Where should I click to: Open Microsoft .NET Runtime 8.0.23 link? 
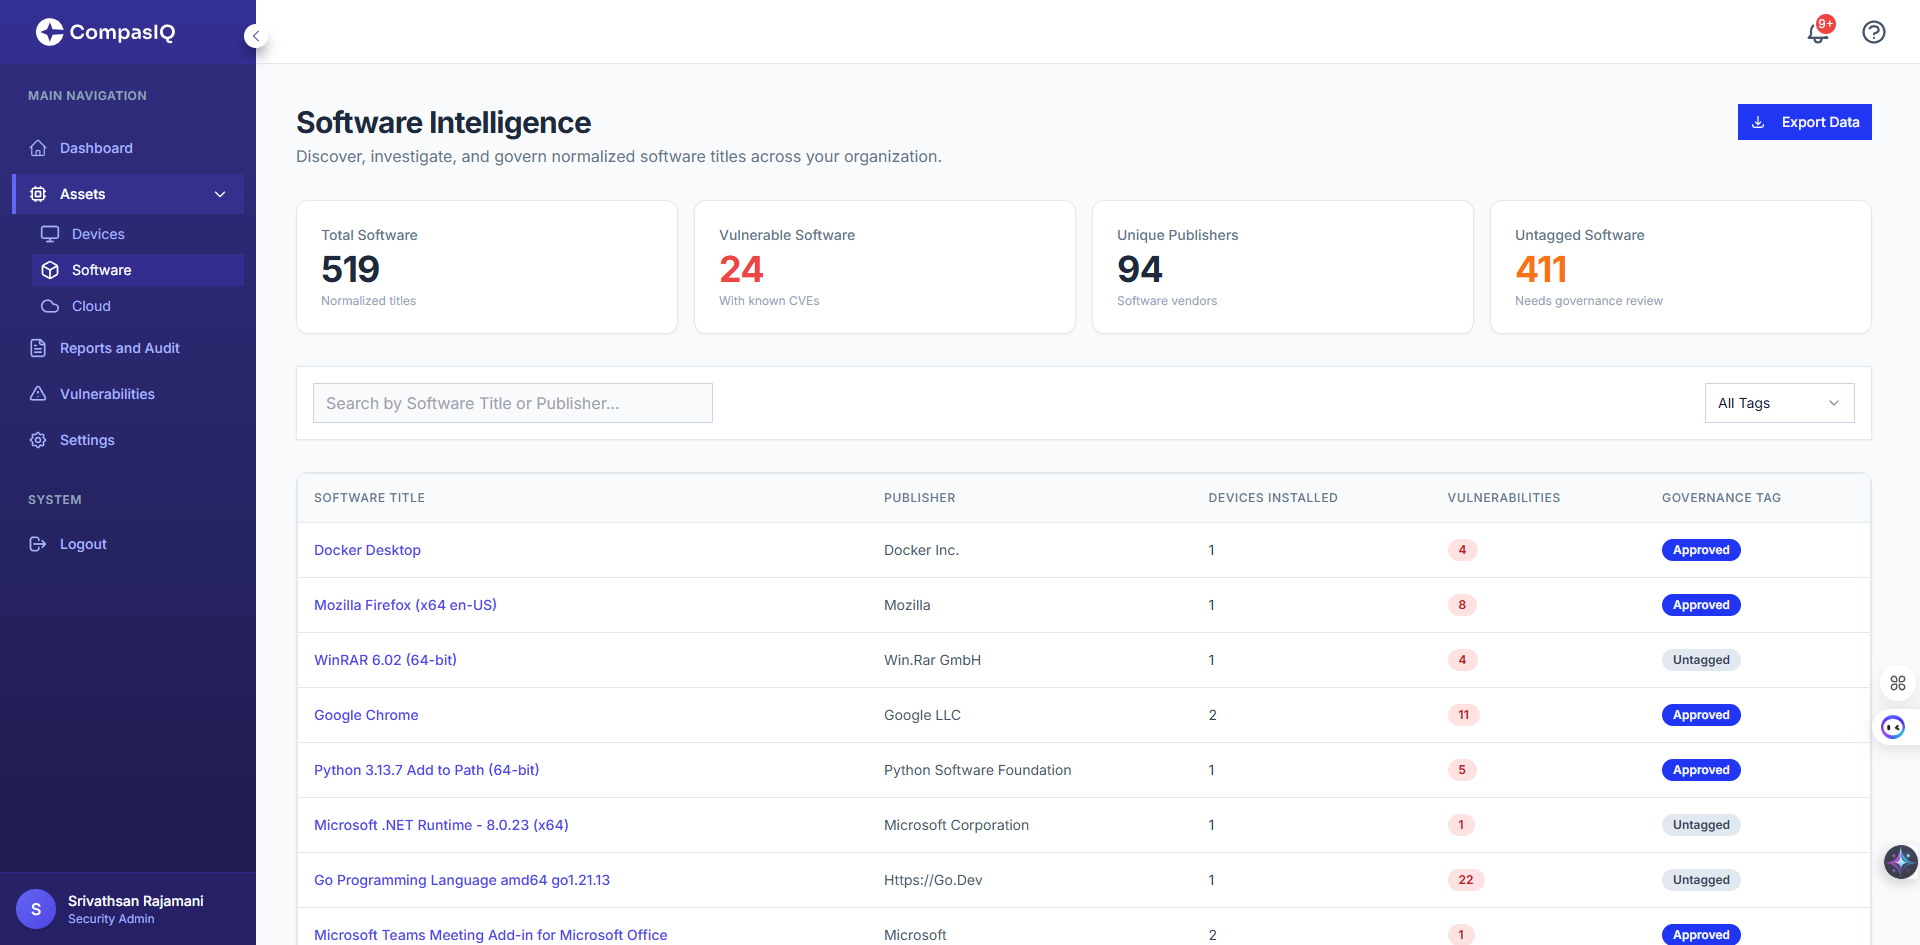441,825
